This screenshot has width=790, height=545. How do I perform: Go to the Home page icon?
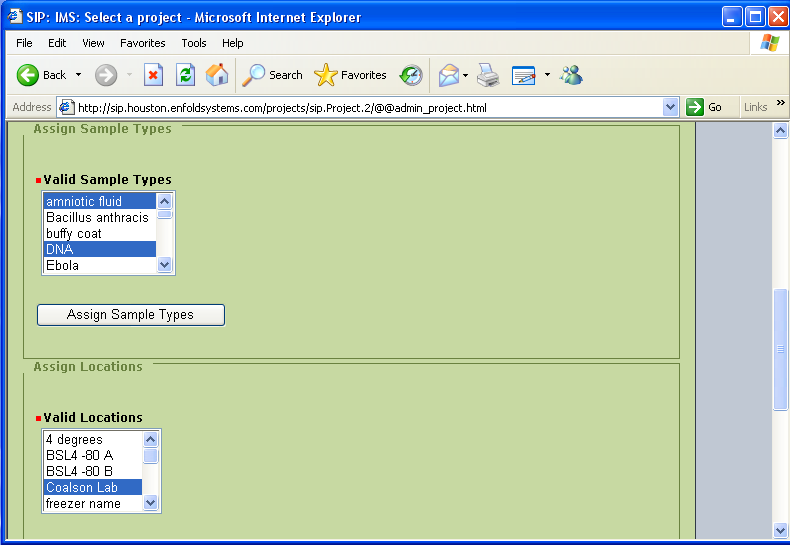point(216,75)
